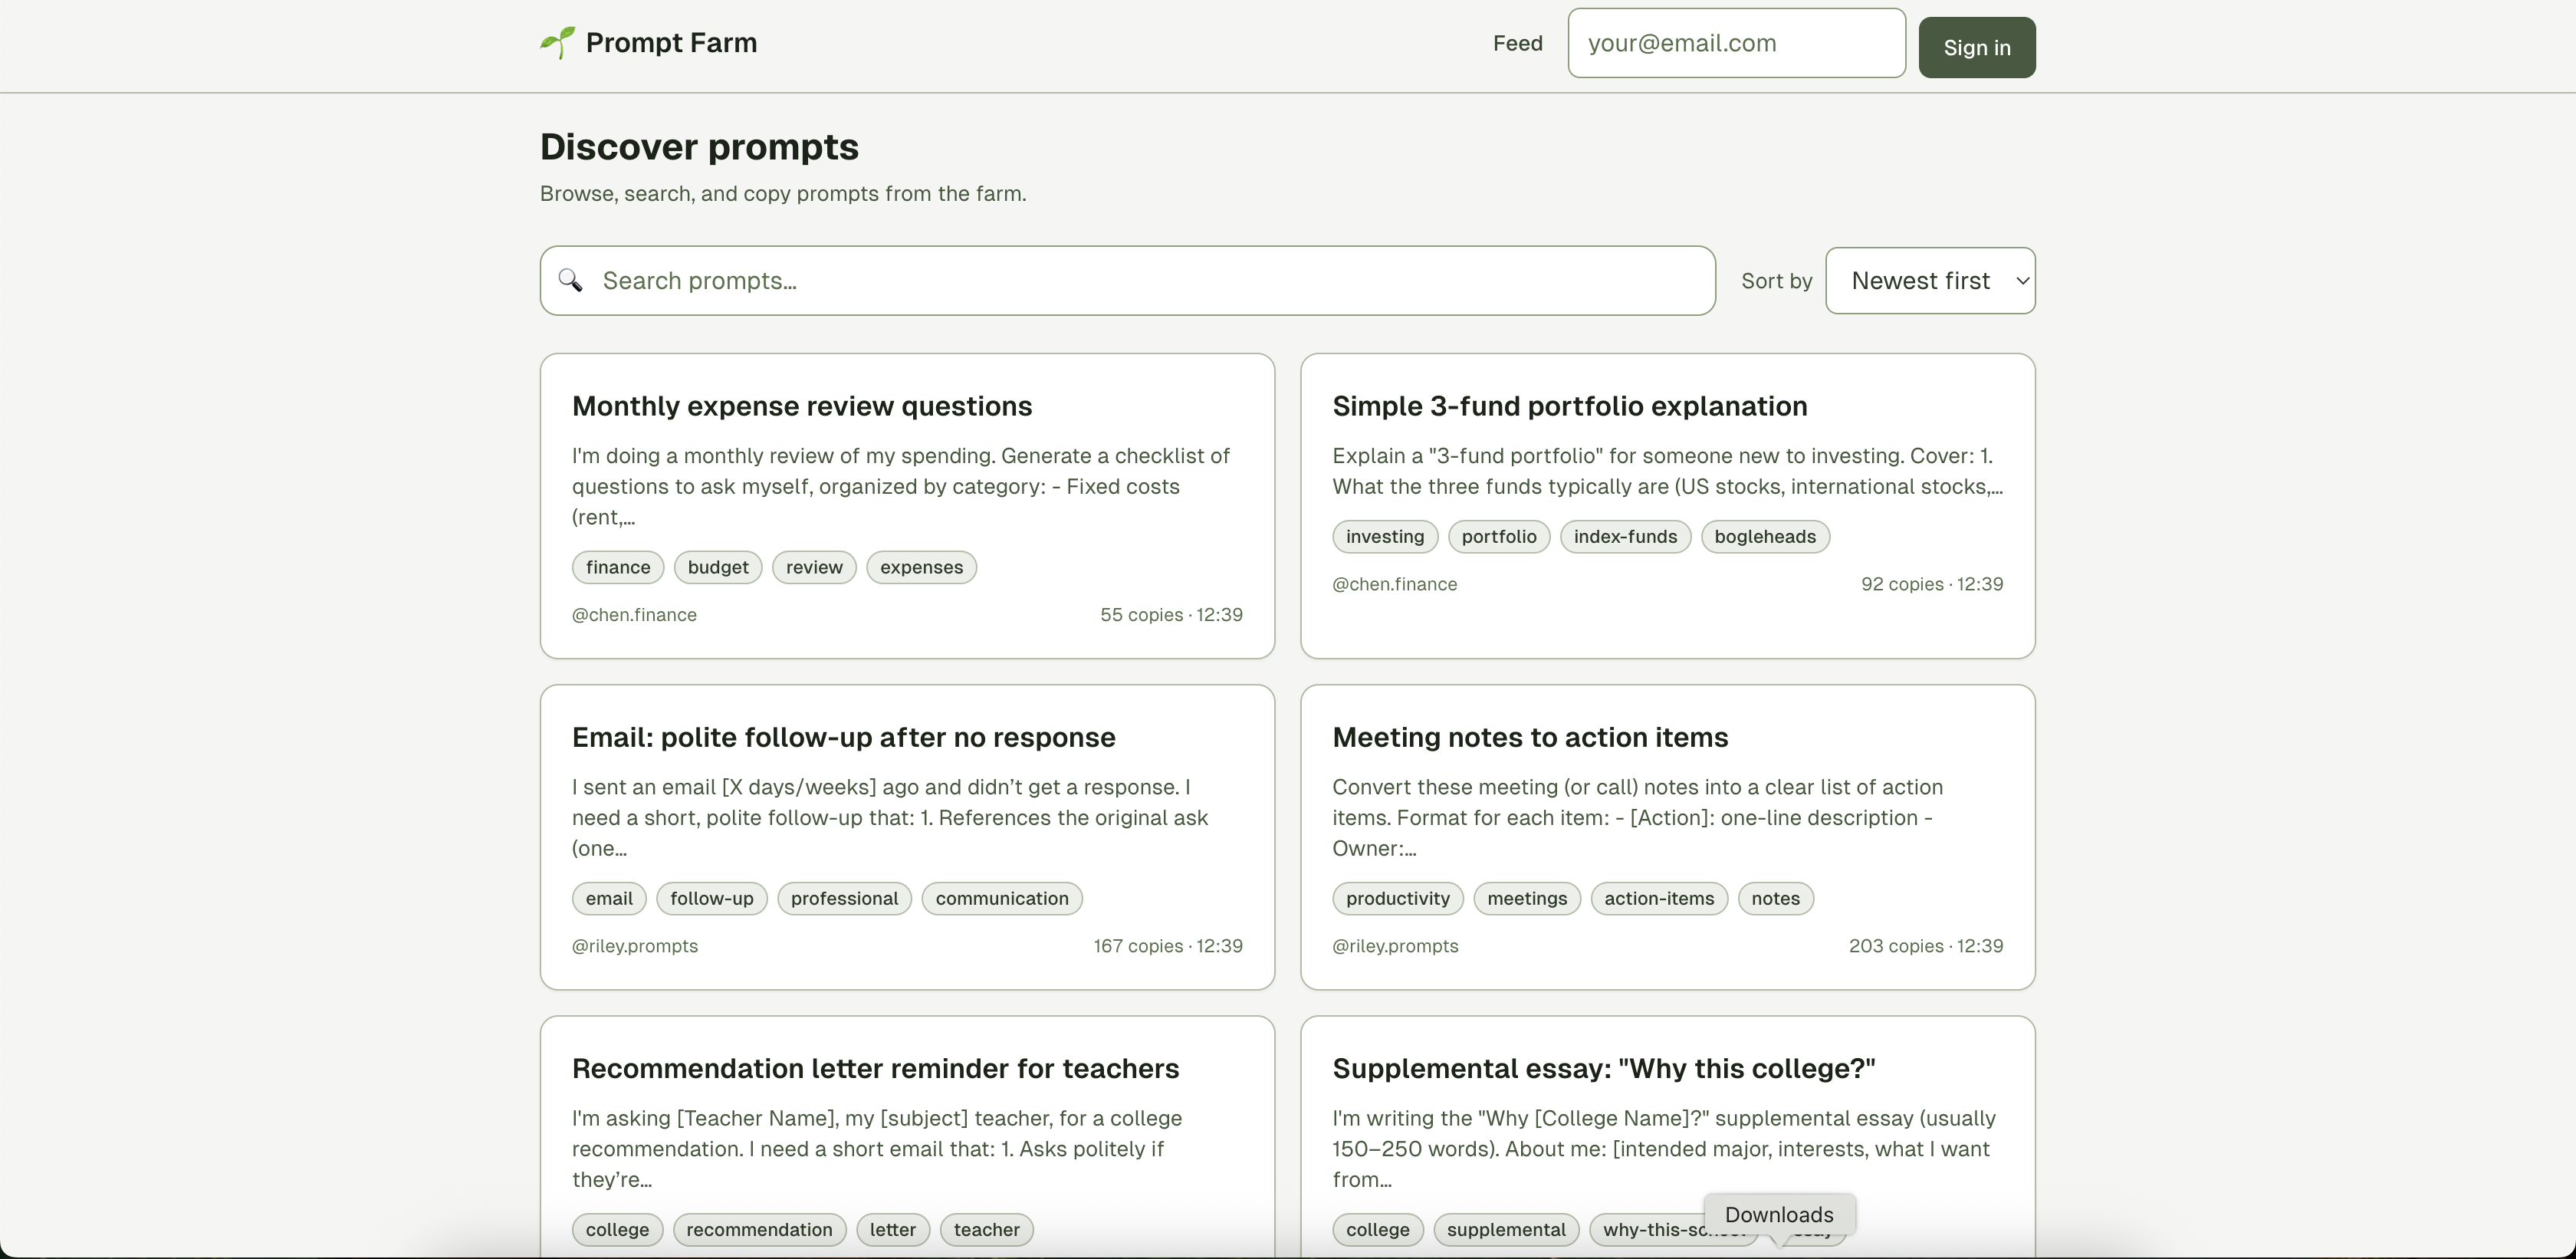
Task: Open Monthly expense review questions prompt
Action: tap(801, 406)
